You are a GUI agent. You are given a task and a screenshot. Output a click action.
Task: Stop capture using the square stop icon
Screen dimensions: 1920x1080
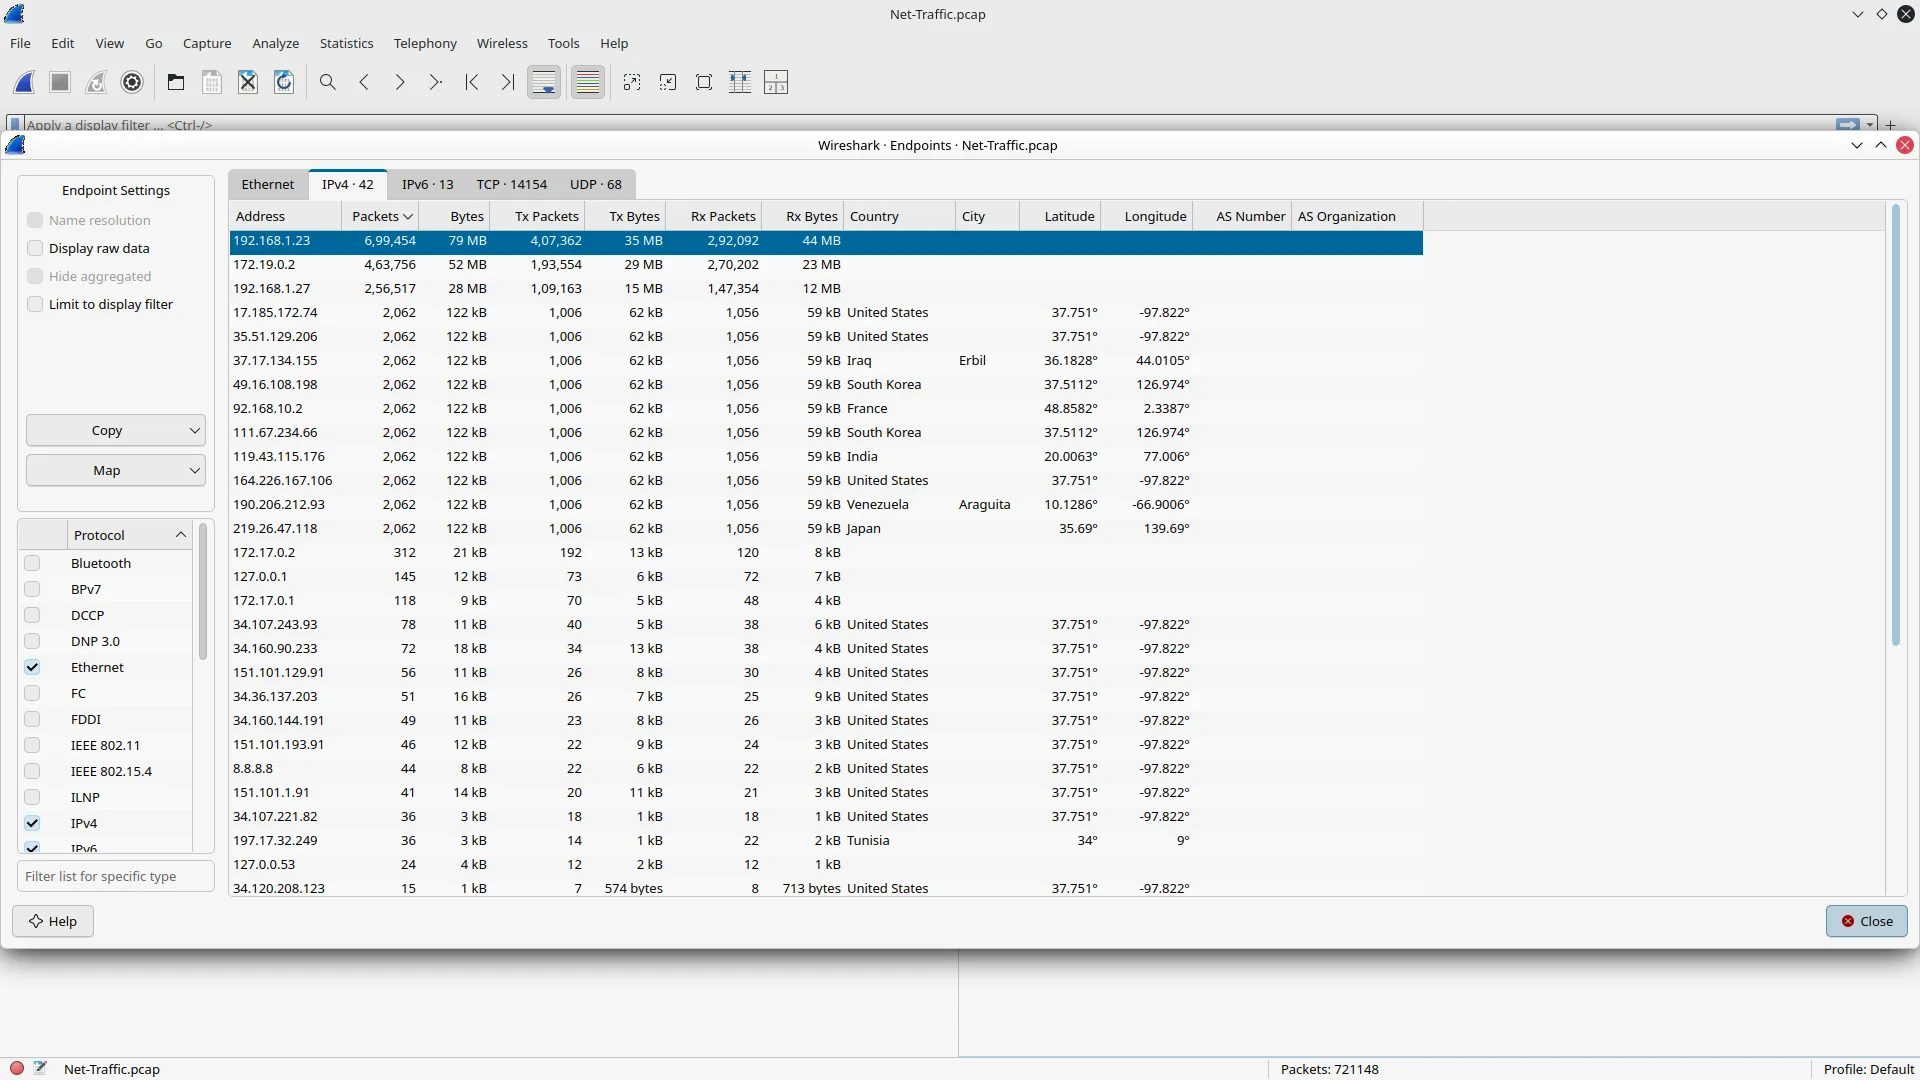60,82
